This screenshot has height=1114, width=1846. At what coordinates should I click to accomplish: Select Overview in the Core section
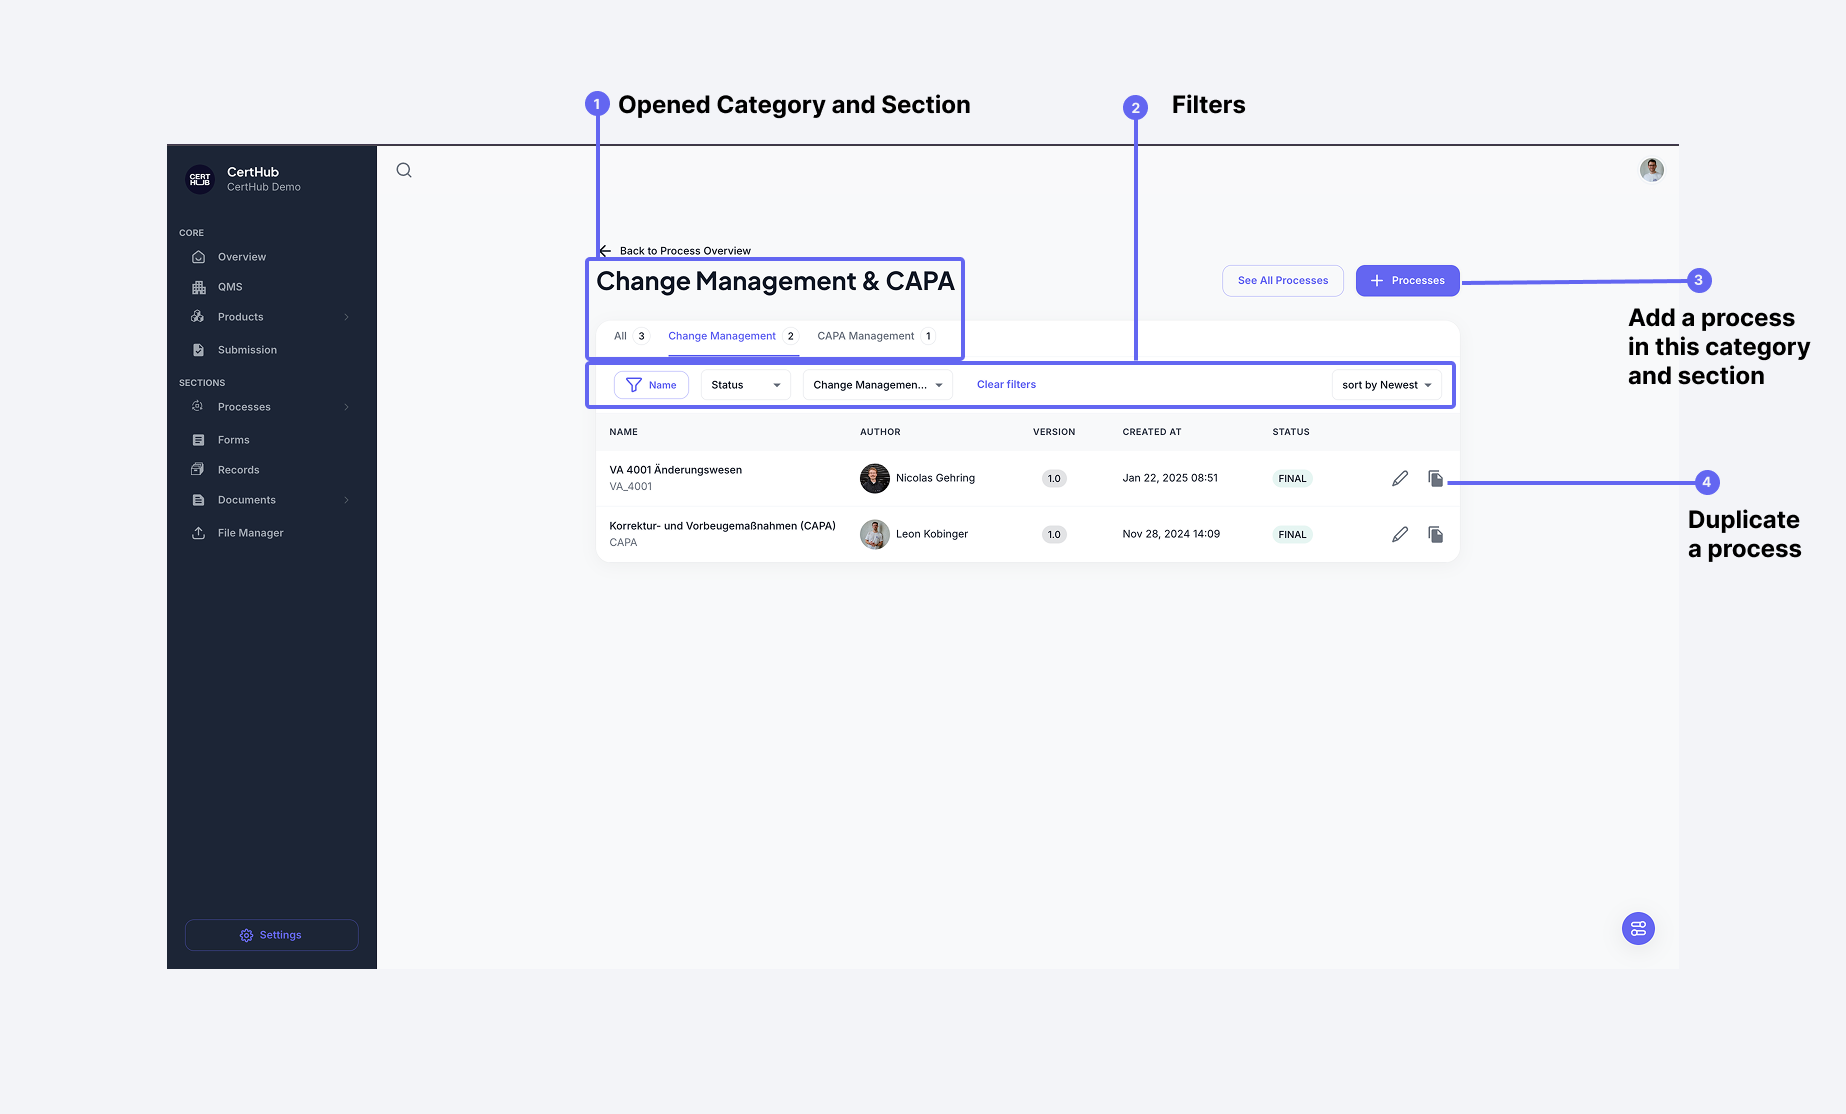[x=240, y=256]
